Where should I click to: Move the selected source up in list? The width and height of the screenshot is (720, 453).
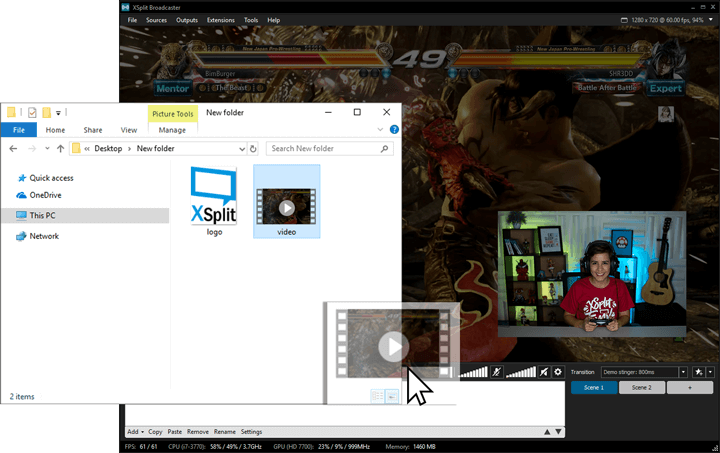(x=547, y=431)
